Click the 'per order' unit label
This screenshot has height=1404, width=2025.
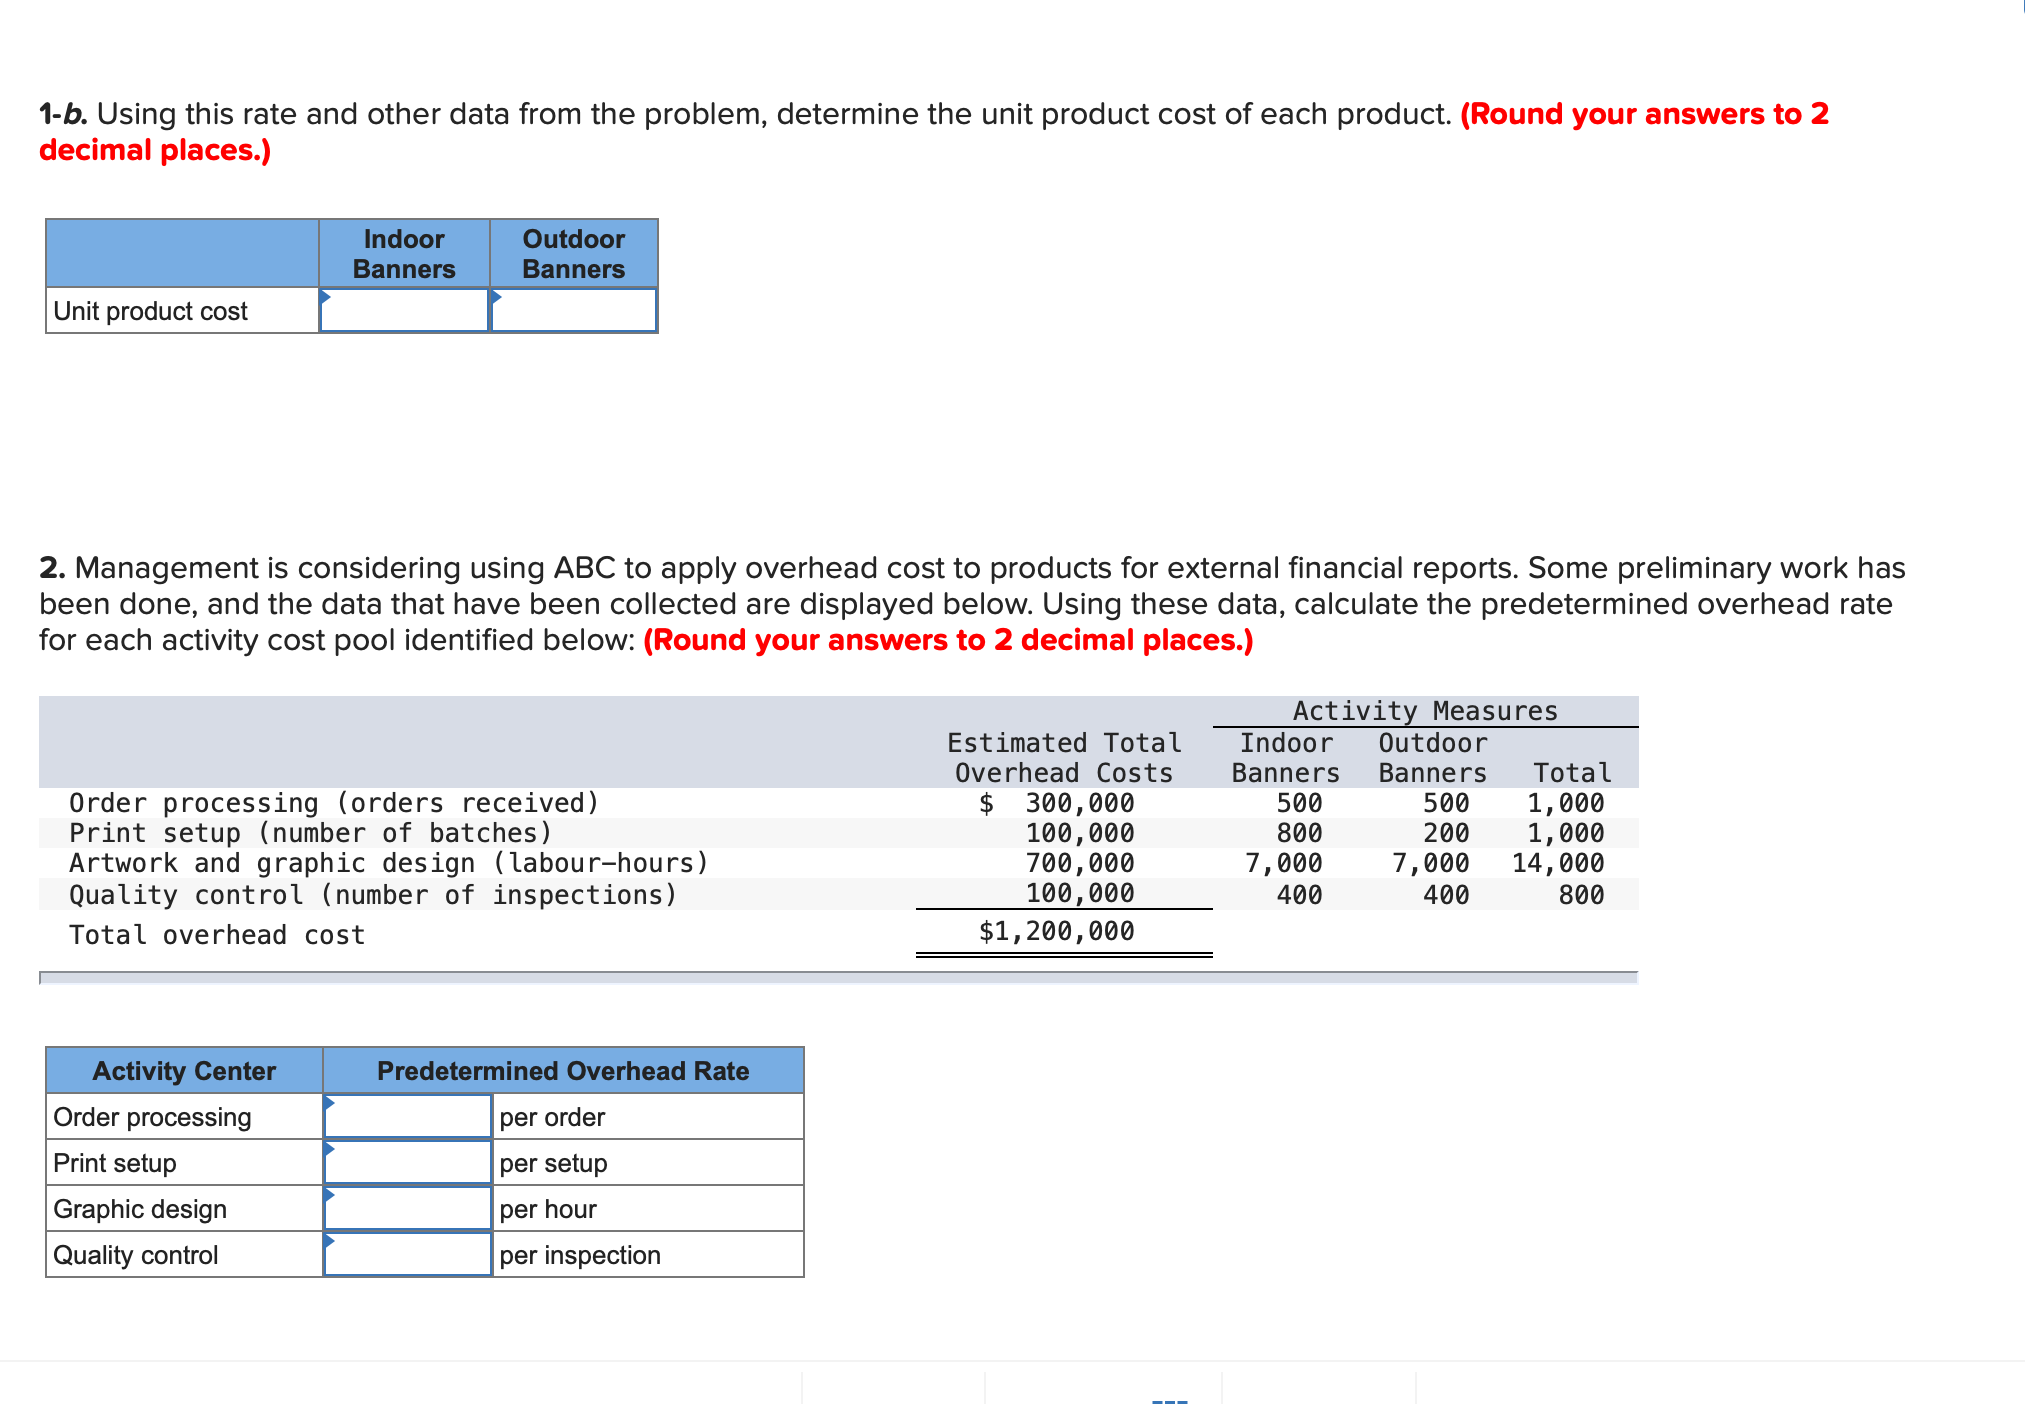[x=552, y=1117]
